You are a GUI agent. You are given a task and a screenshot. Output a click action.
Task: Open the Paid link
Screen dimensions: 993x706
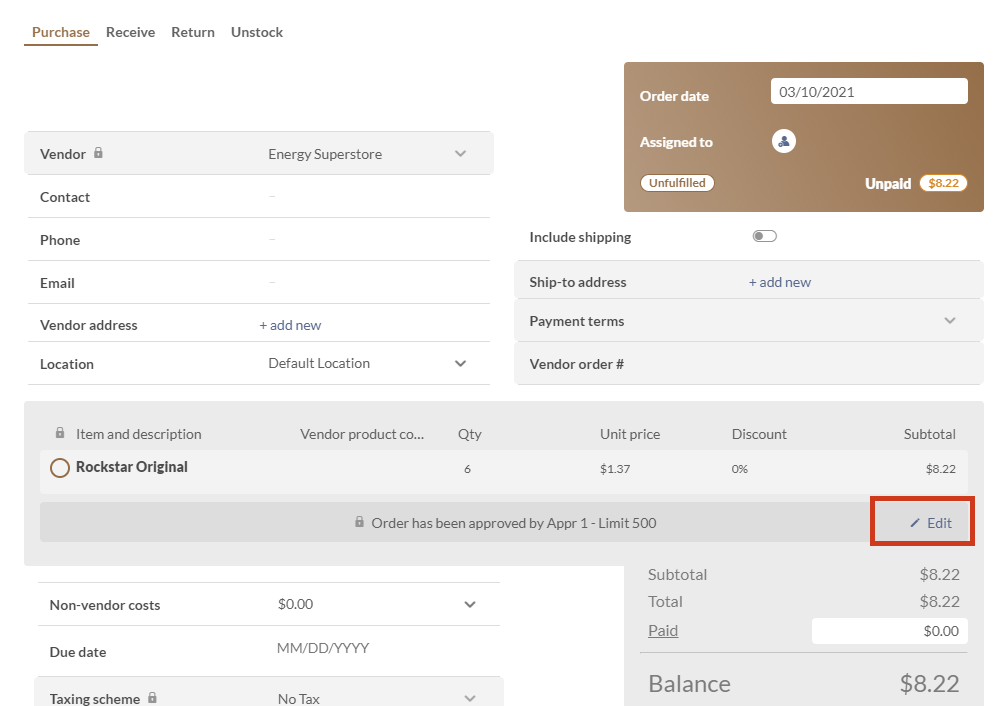[663, 631]
